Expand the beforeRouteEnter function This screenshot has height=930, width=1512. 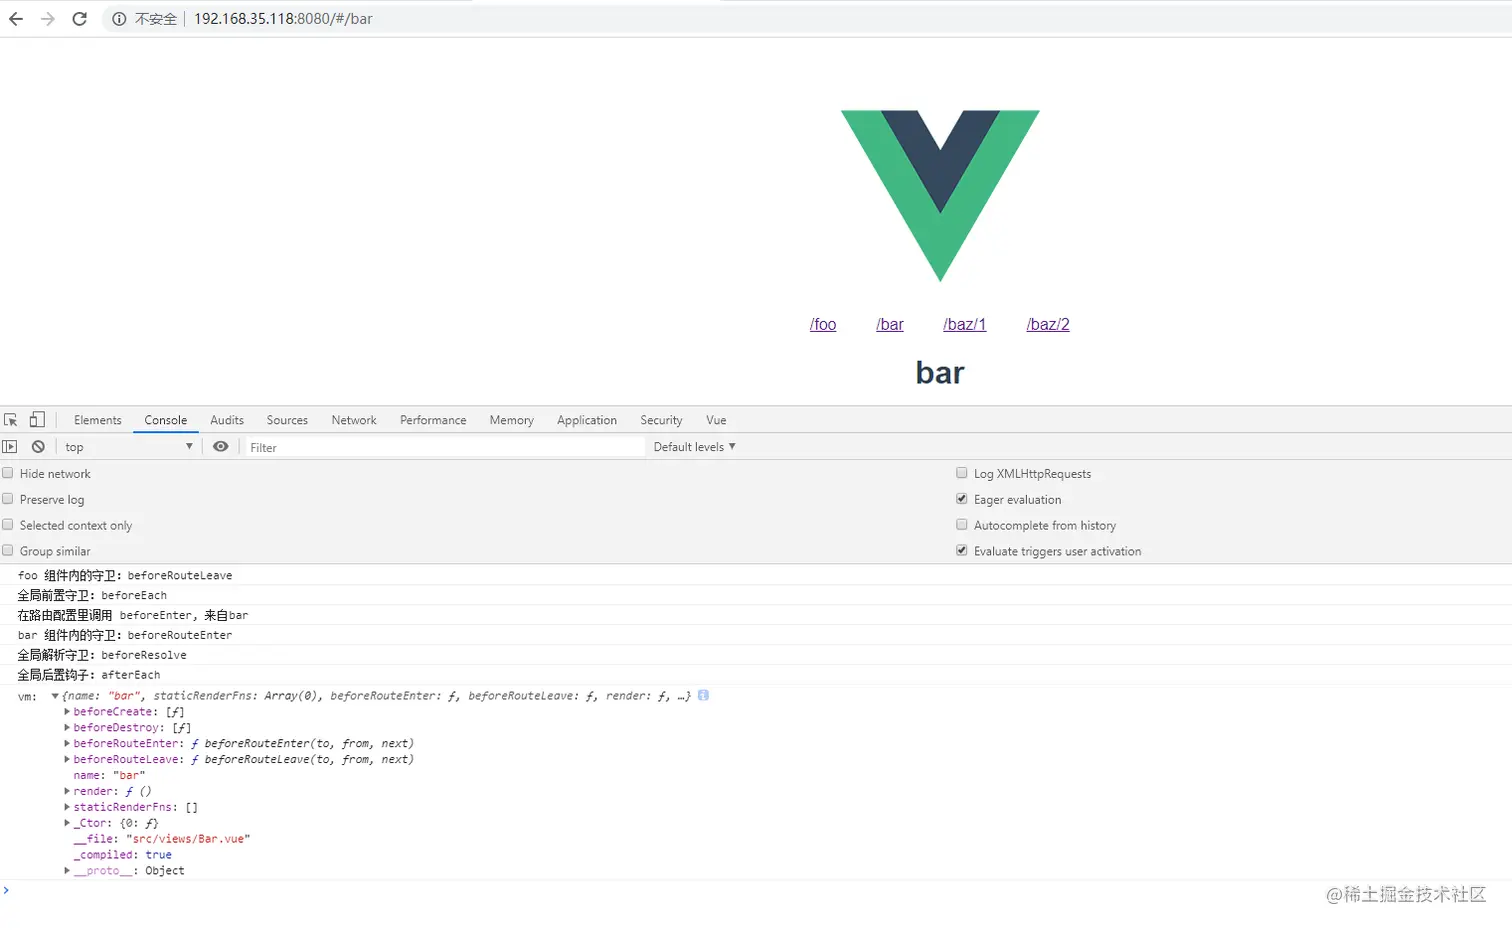click(67, 744)
